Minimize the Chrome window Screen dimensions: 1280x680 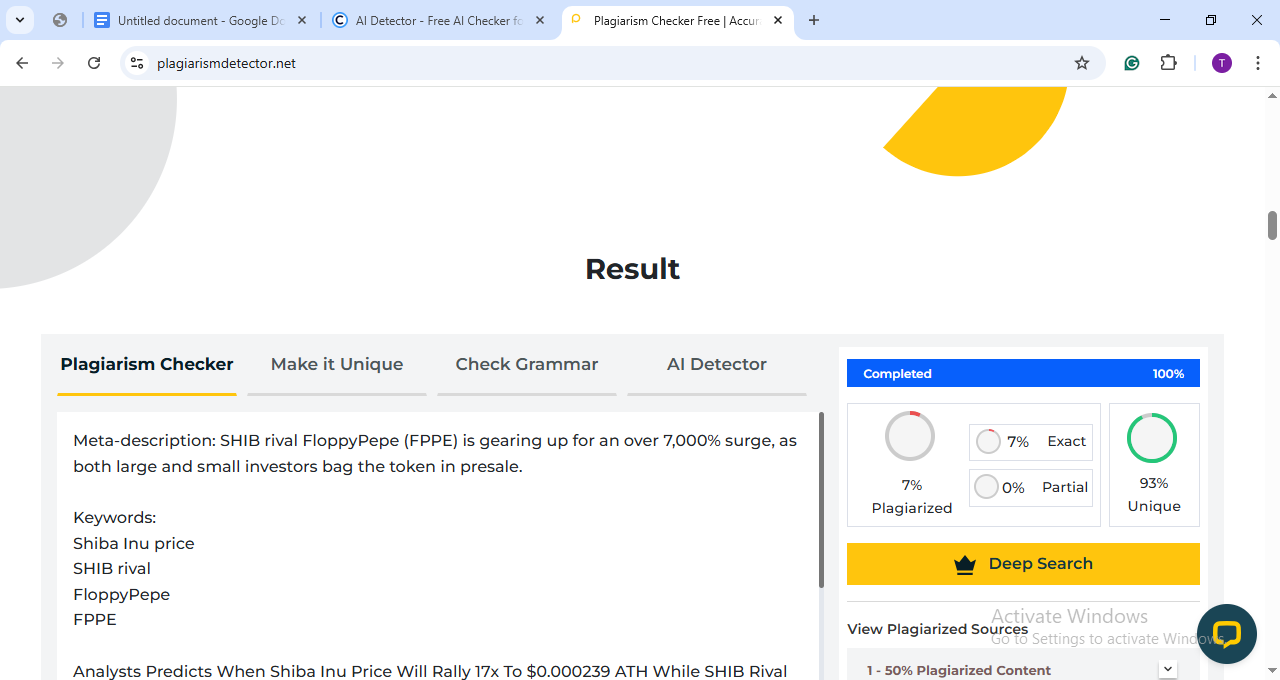click(1165, 20)
